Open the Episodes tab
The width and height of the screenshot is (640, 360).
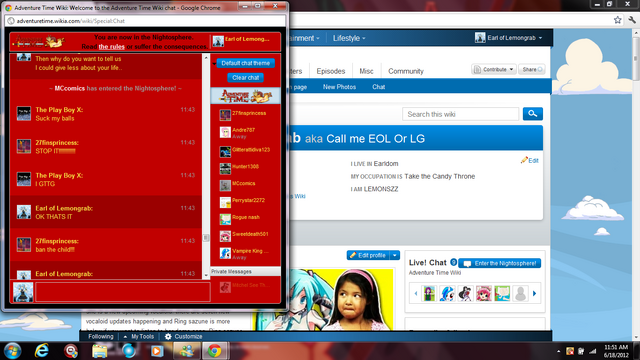tap(331, 71)
